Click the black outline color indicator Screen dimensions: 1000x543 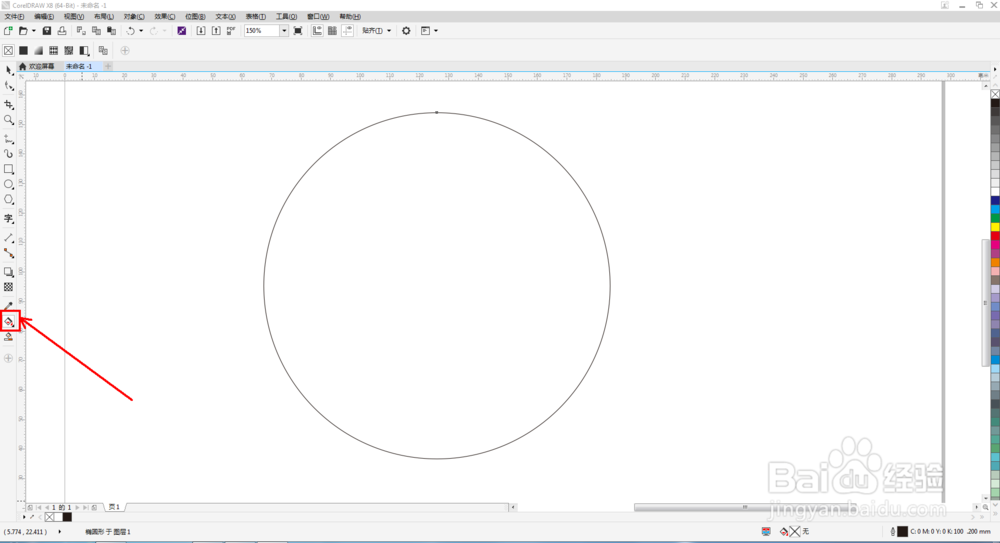(x=902, y=532)
